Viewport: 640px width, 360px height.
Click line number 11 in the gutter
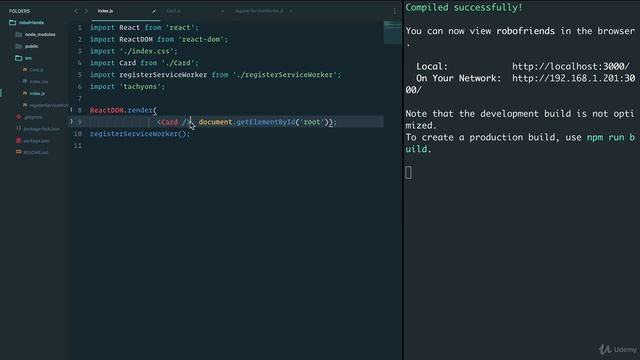click(x=78, y=146)
